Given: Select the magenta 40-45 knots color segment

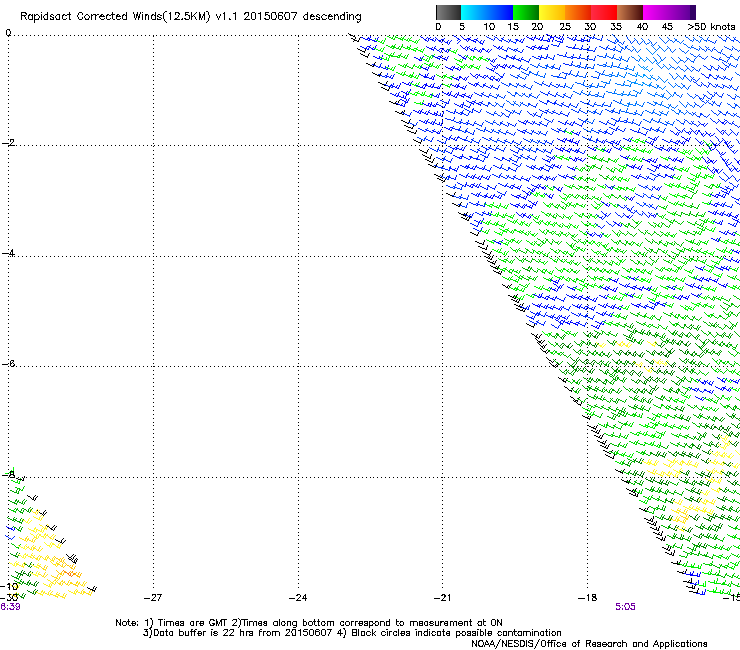Looking at the screenshot, I should pyautogui.click(x=656, y=12).
